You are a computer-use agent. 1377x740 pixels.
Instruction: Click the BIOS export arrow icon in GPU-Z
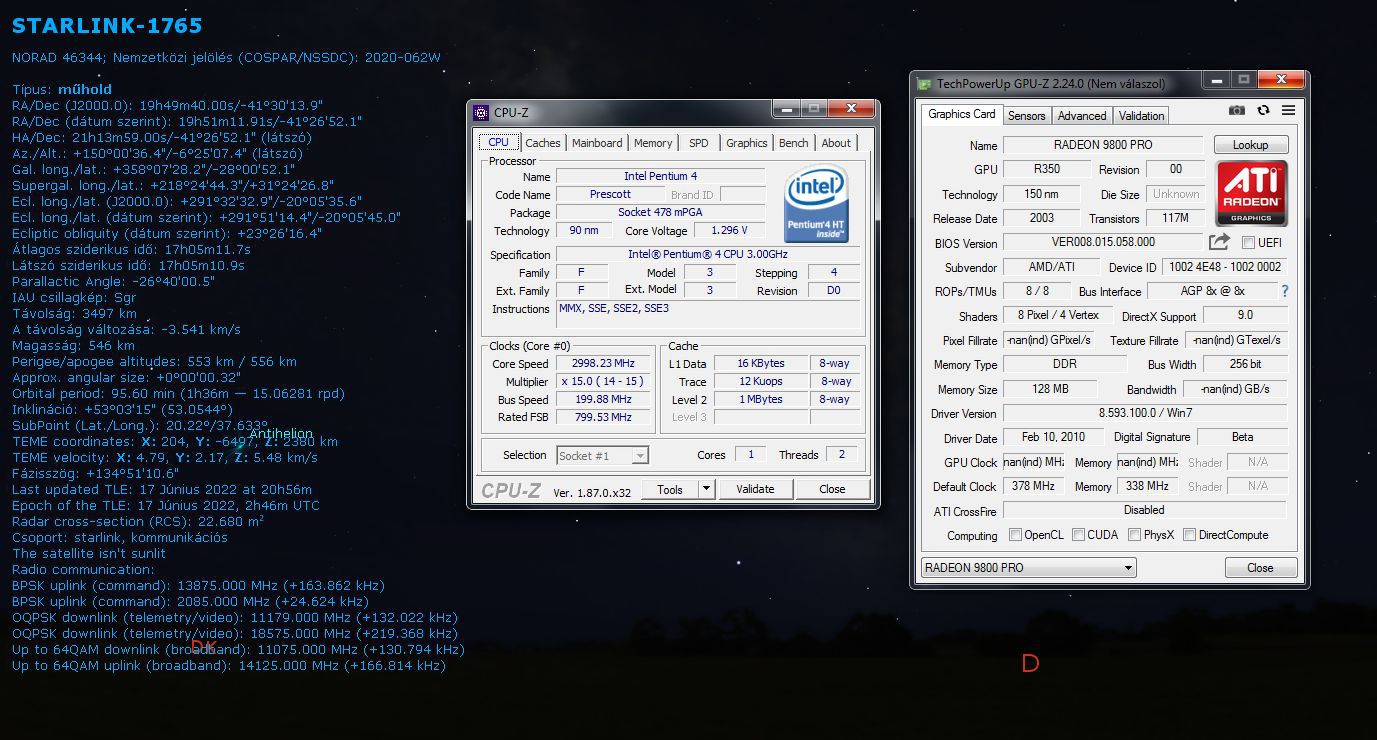click(x=1219, y=242)
